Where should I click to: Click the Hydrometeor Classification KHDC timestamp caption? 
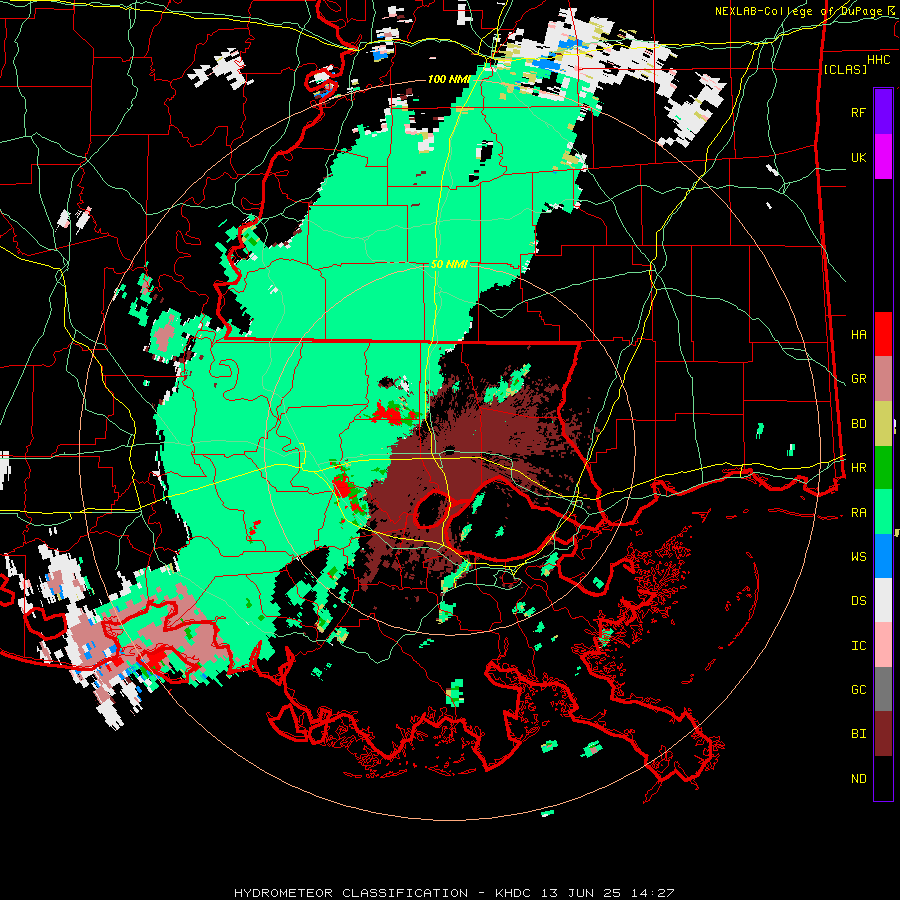point(454,893)
